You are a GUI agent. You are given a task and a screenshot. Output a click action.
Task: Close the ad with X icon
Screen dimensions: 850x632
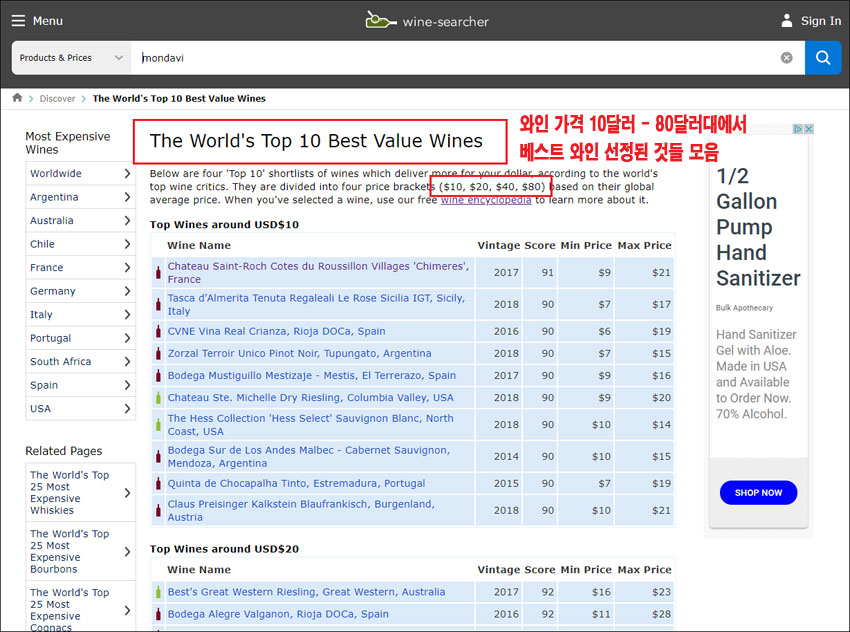click(x=808, y=129)
